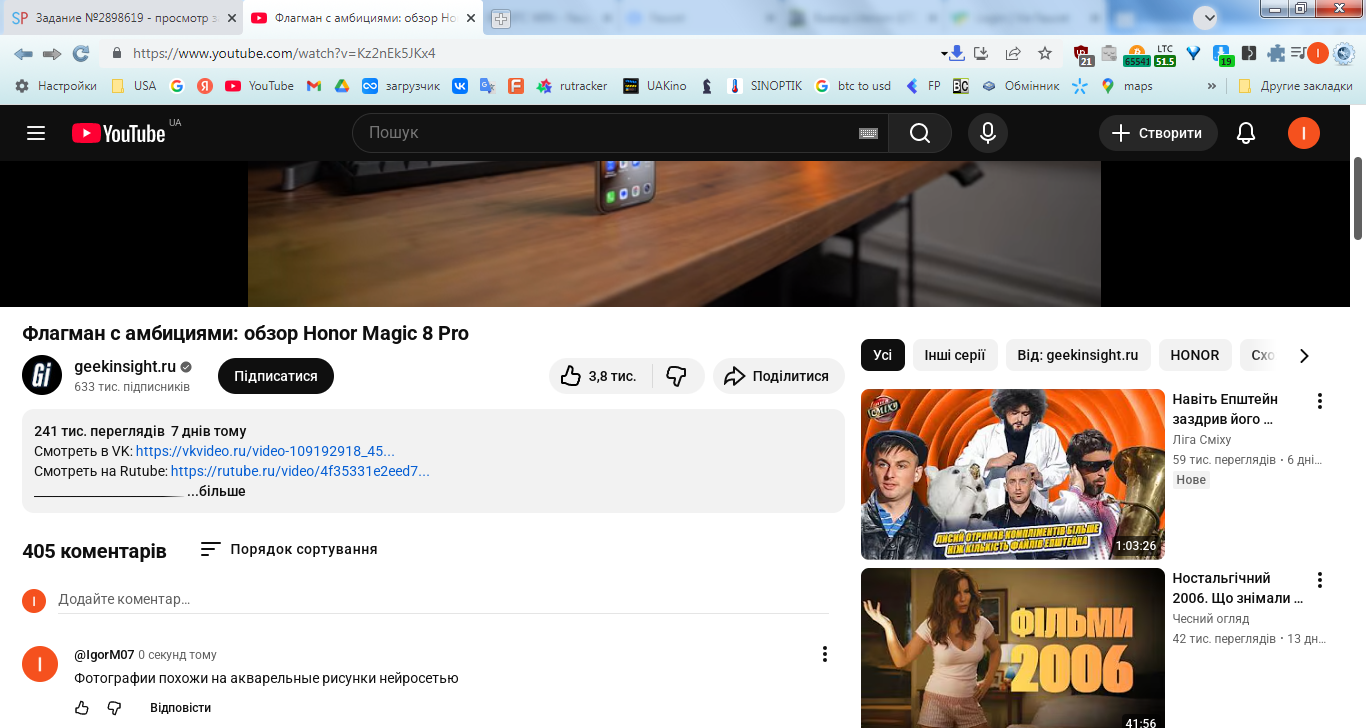Viewport: 1366px width, 728px height.
Task: Open the 'ФІЛЬМИ 2006' video thumbnail
Action: [x=1013, y=648]
